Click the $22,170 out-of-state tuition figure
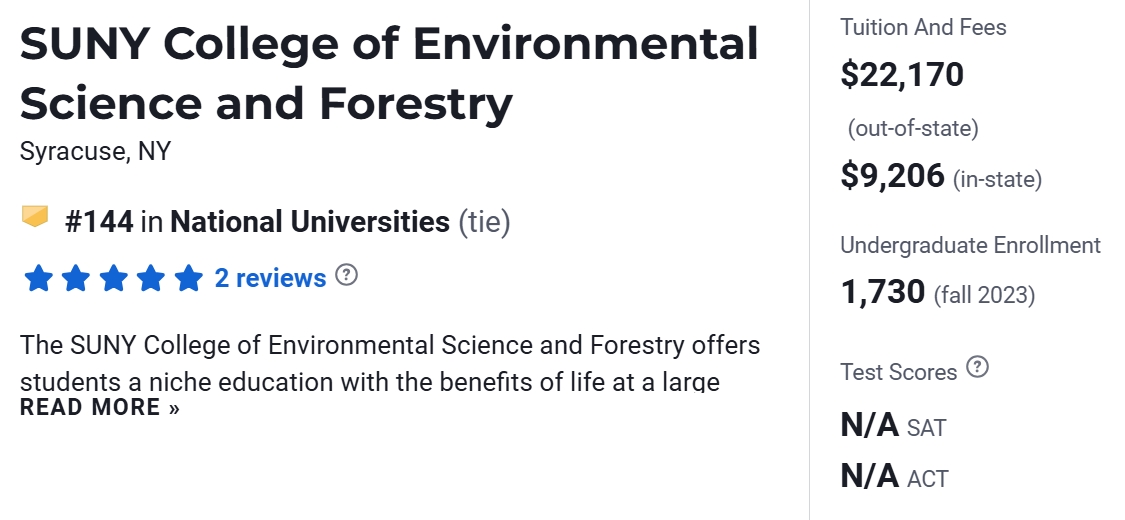This screenshot has height=520, width=1125. click(x=902, y=75)
